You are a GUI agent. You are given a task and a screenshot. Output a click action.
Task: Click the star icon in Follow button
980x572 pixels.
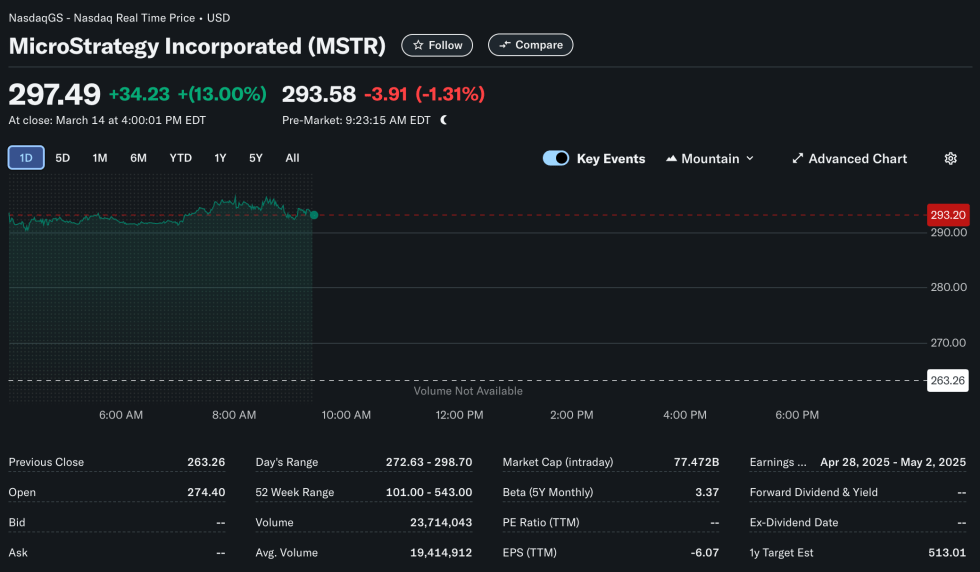tap(418, 45)
